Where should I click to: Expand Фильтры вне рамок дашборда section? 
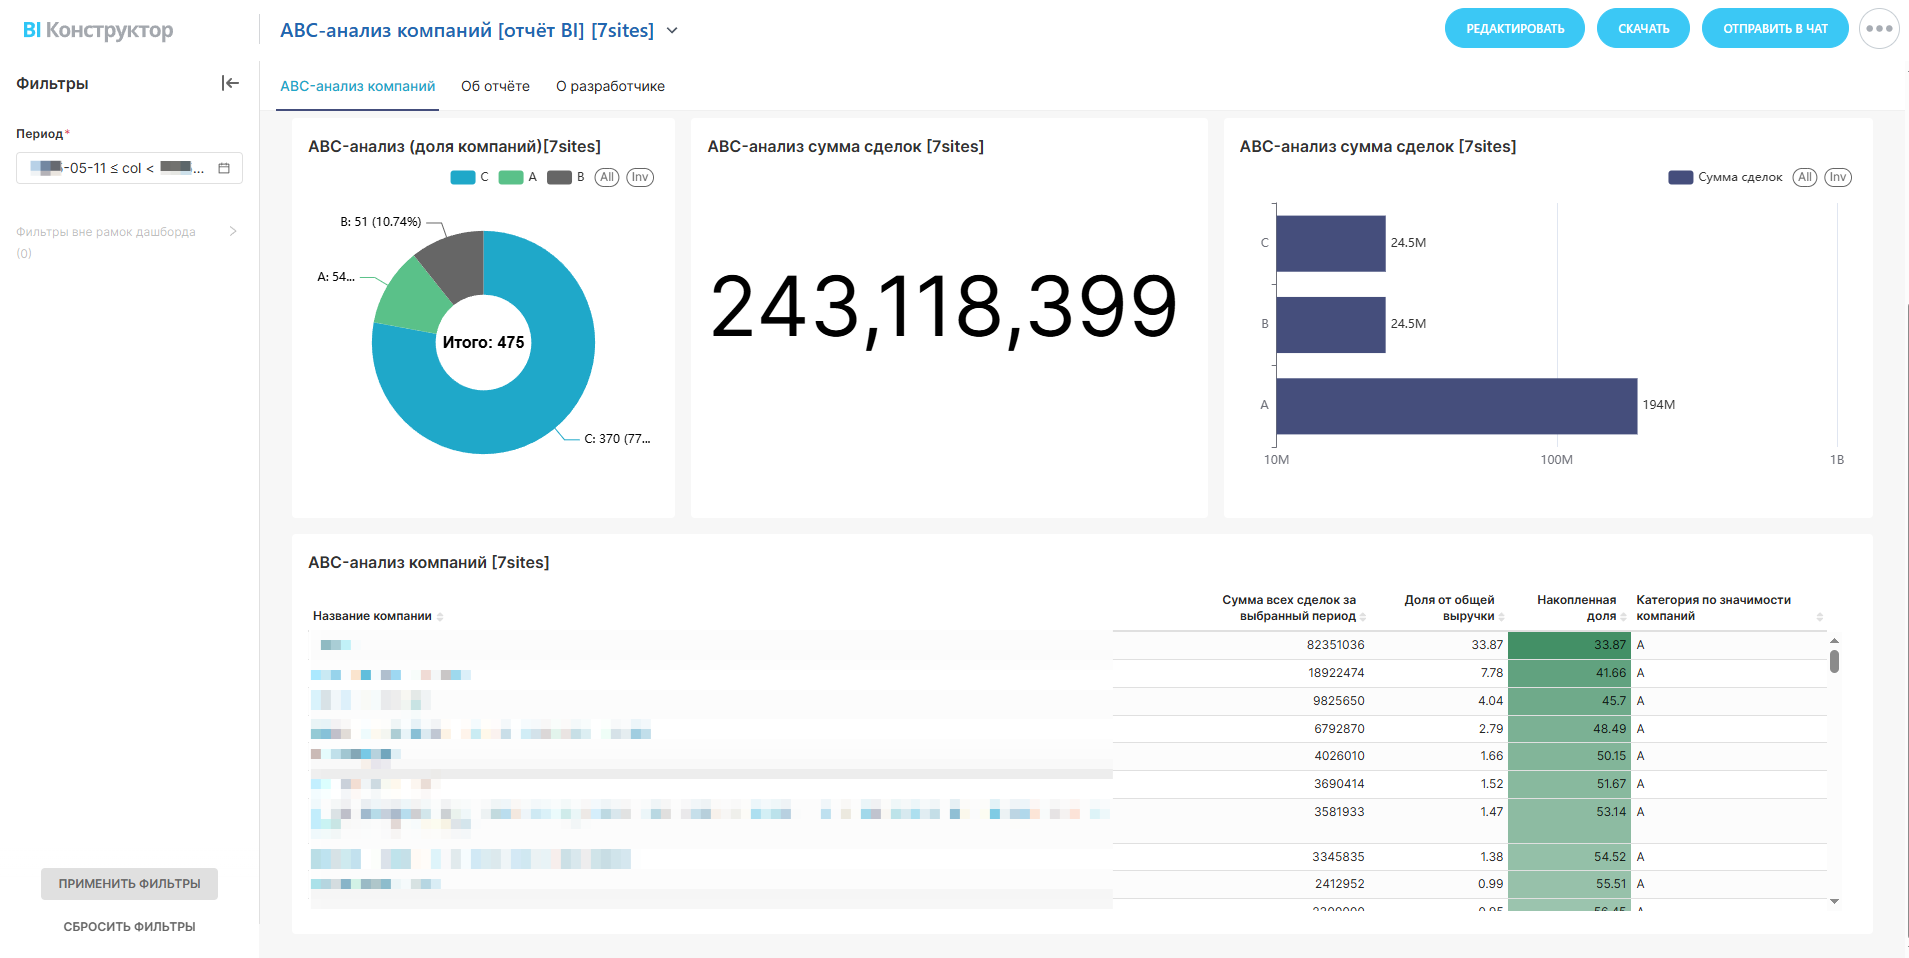(x=233, y=231)
